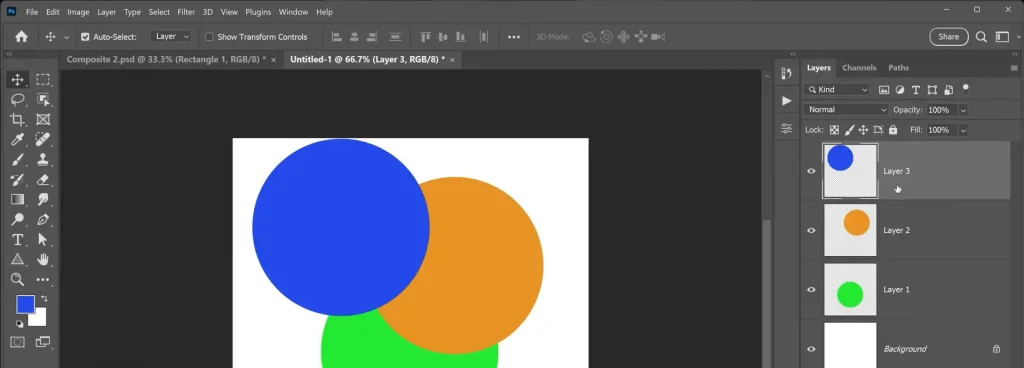Select the Spot Healing Brush tool
Viewport: 1024px width, 368px height.
(43, 140)
